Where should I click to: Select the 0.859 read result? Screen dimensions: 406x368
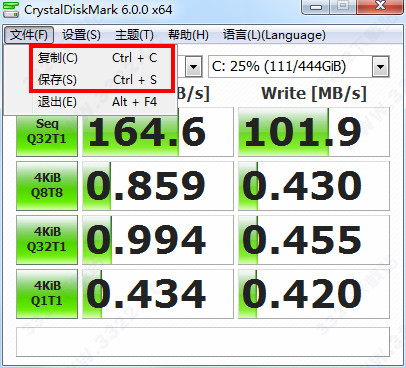[x=158, y=186]
